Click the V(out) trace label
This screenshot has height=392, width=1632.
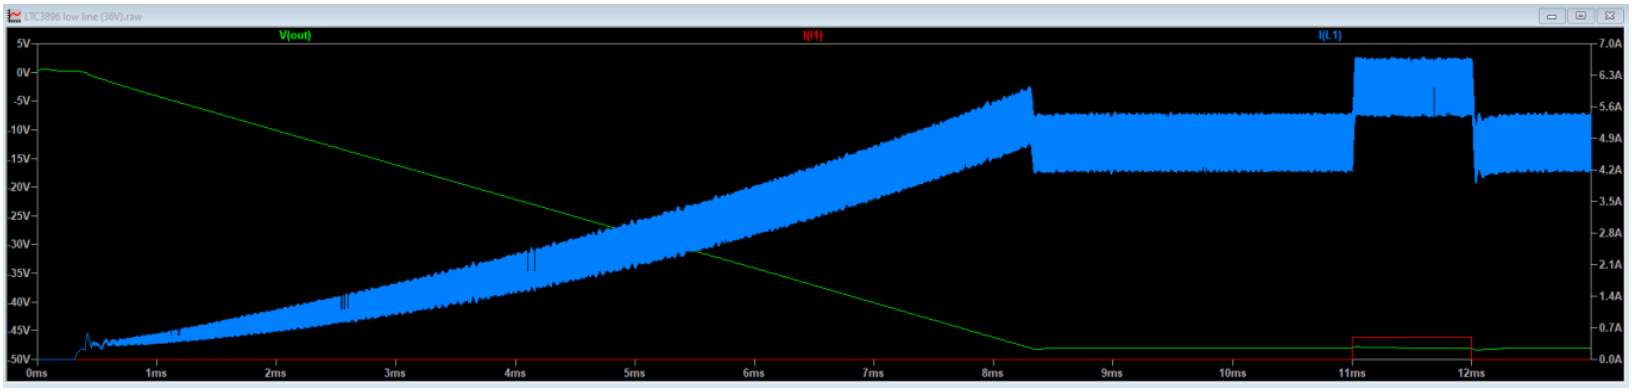coord(295,35)
